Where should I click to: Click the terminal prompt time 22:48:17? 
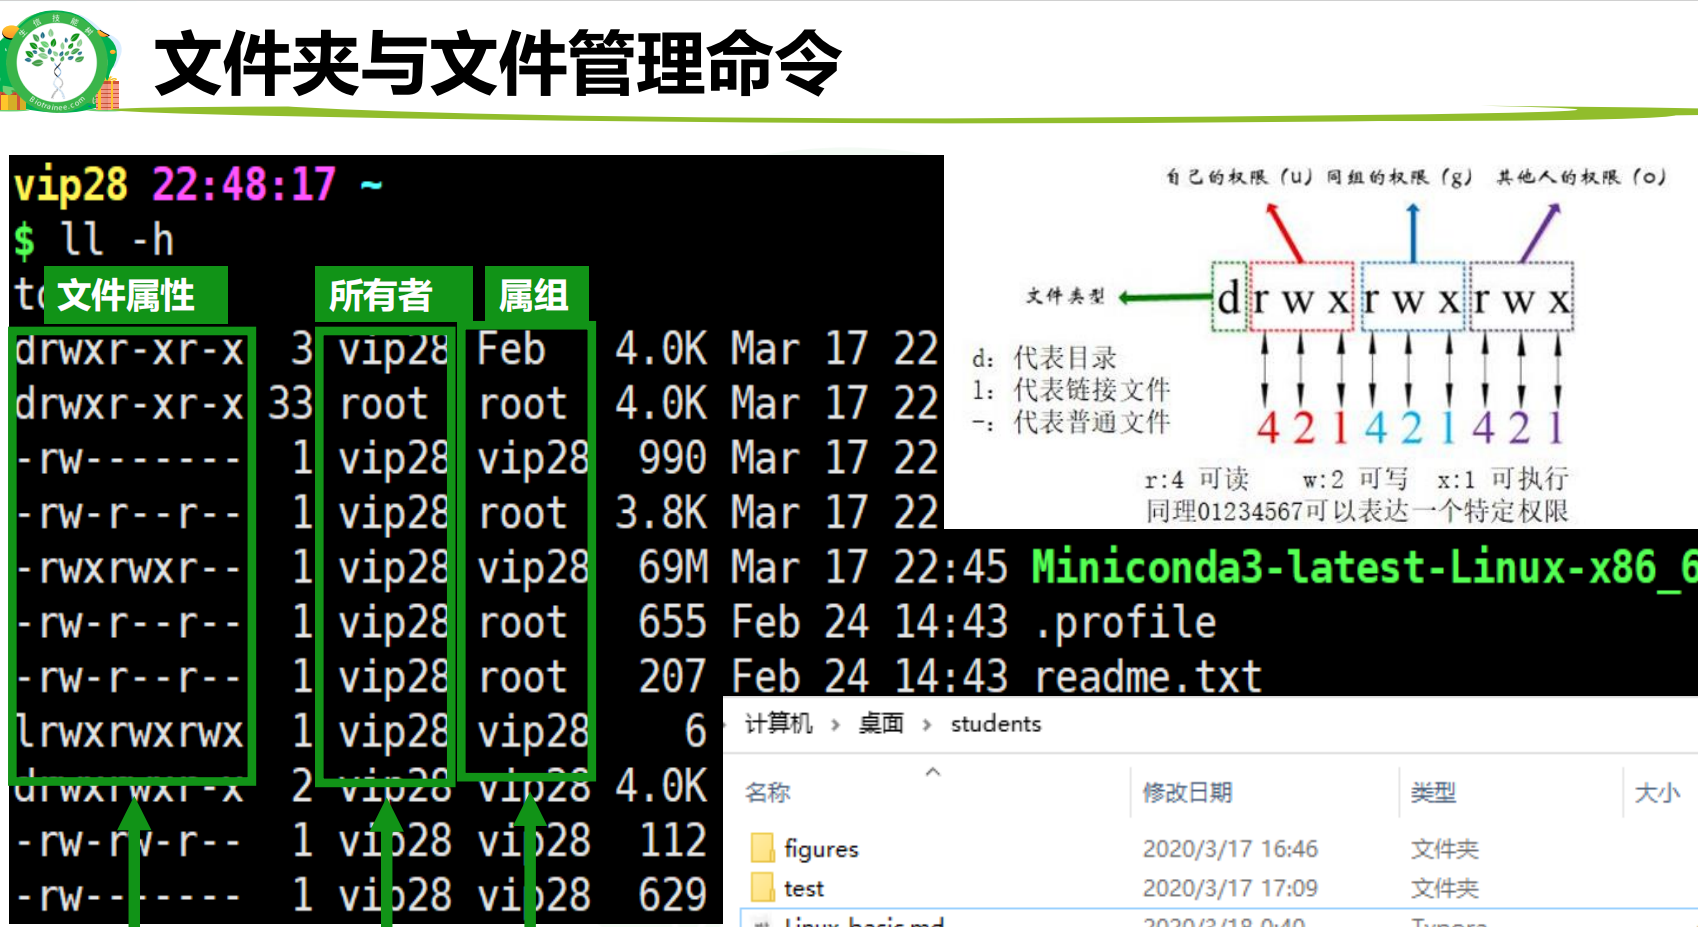[244, 184]
